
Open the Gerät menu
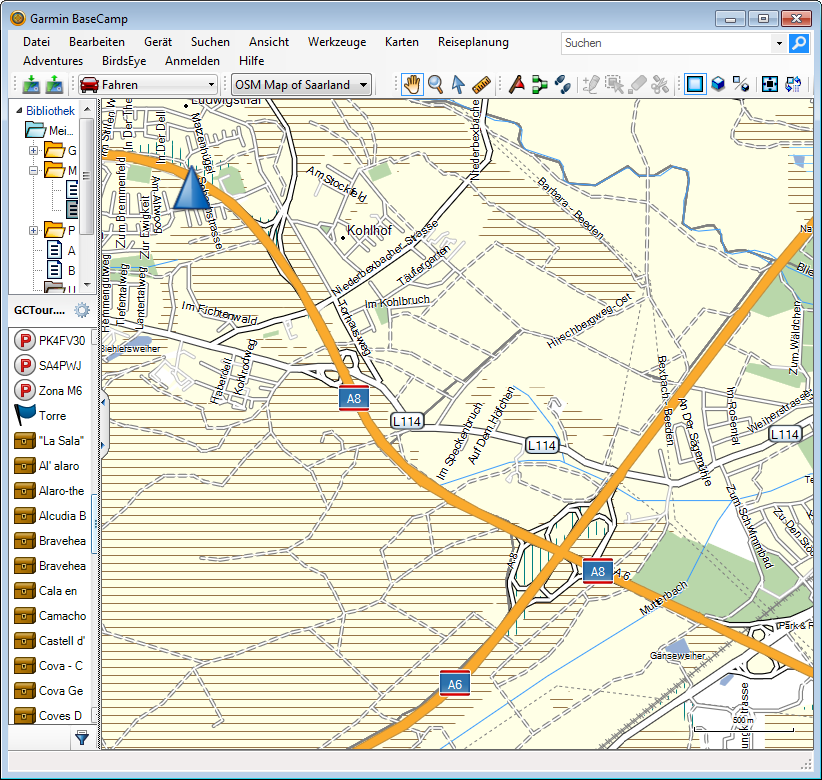click(x=158, y=42)
